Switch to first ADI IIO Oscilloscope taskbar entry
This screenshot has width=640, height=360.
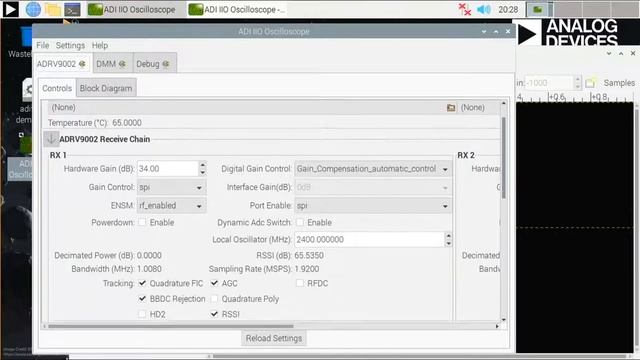pyautogui.click(x=132, y=9)
